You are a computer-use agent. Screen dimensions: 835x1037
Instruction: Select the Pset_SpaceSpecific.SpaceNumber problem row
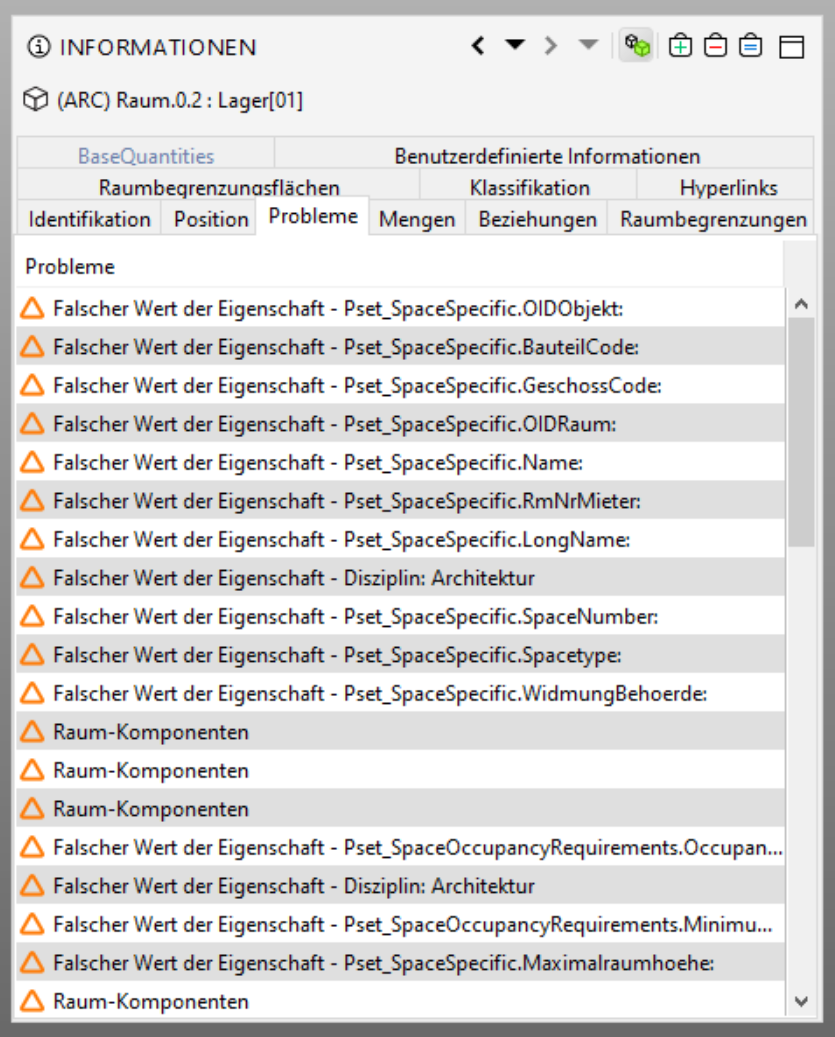[401, 616]
